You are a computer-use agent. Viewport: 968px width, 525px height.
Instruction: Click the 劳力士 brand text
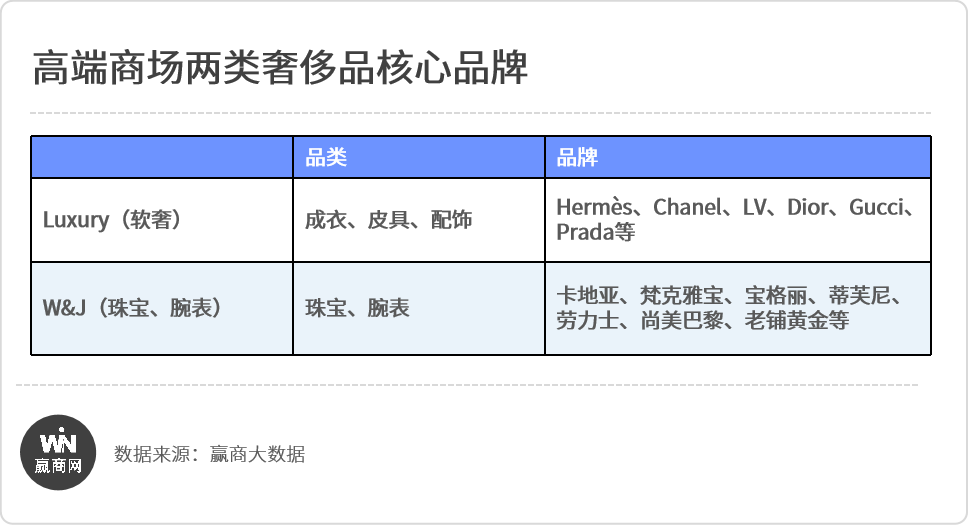click(587, 320)
